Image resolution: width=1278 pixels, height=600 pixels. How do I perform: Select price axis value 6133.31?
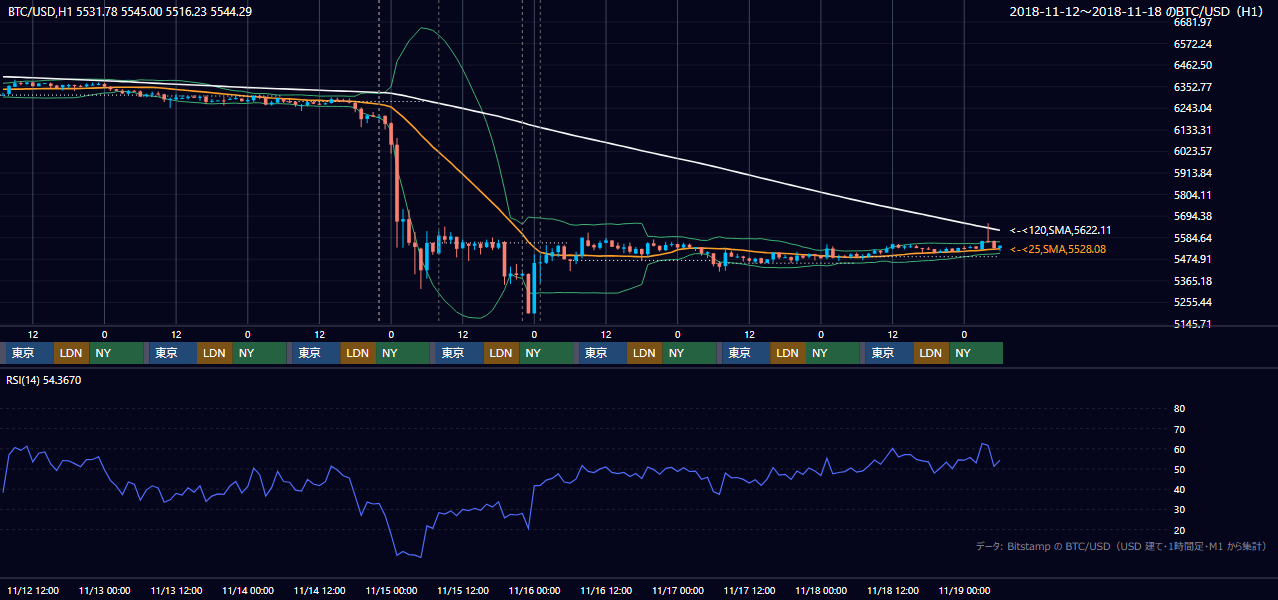click(x=1193, y=130)
